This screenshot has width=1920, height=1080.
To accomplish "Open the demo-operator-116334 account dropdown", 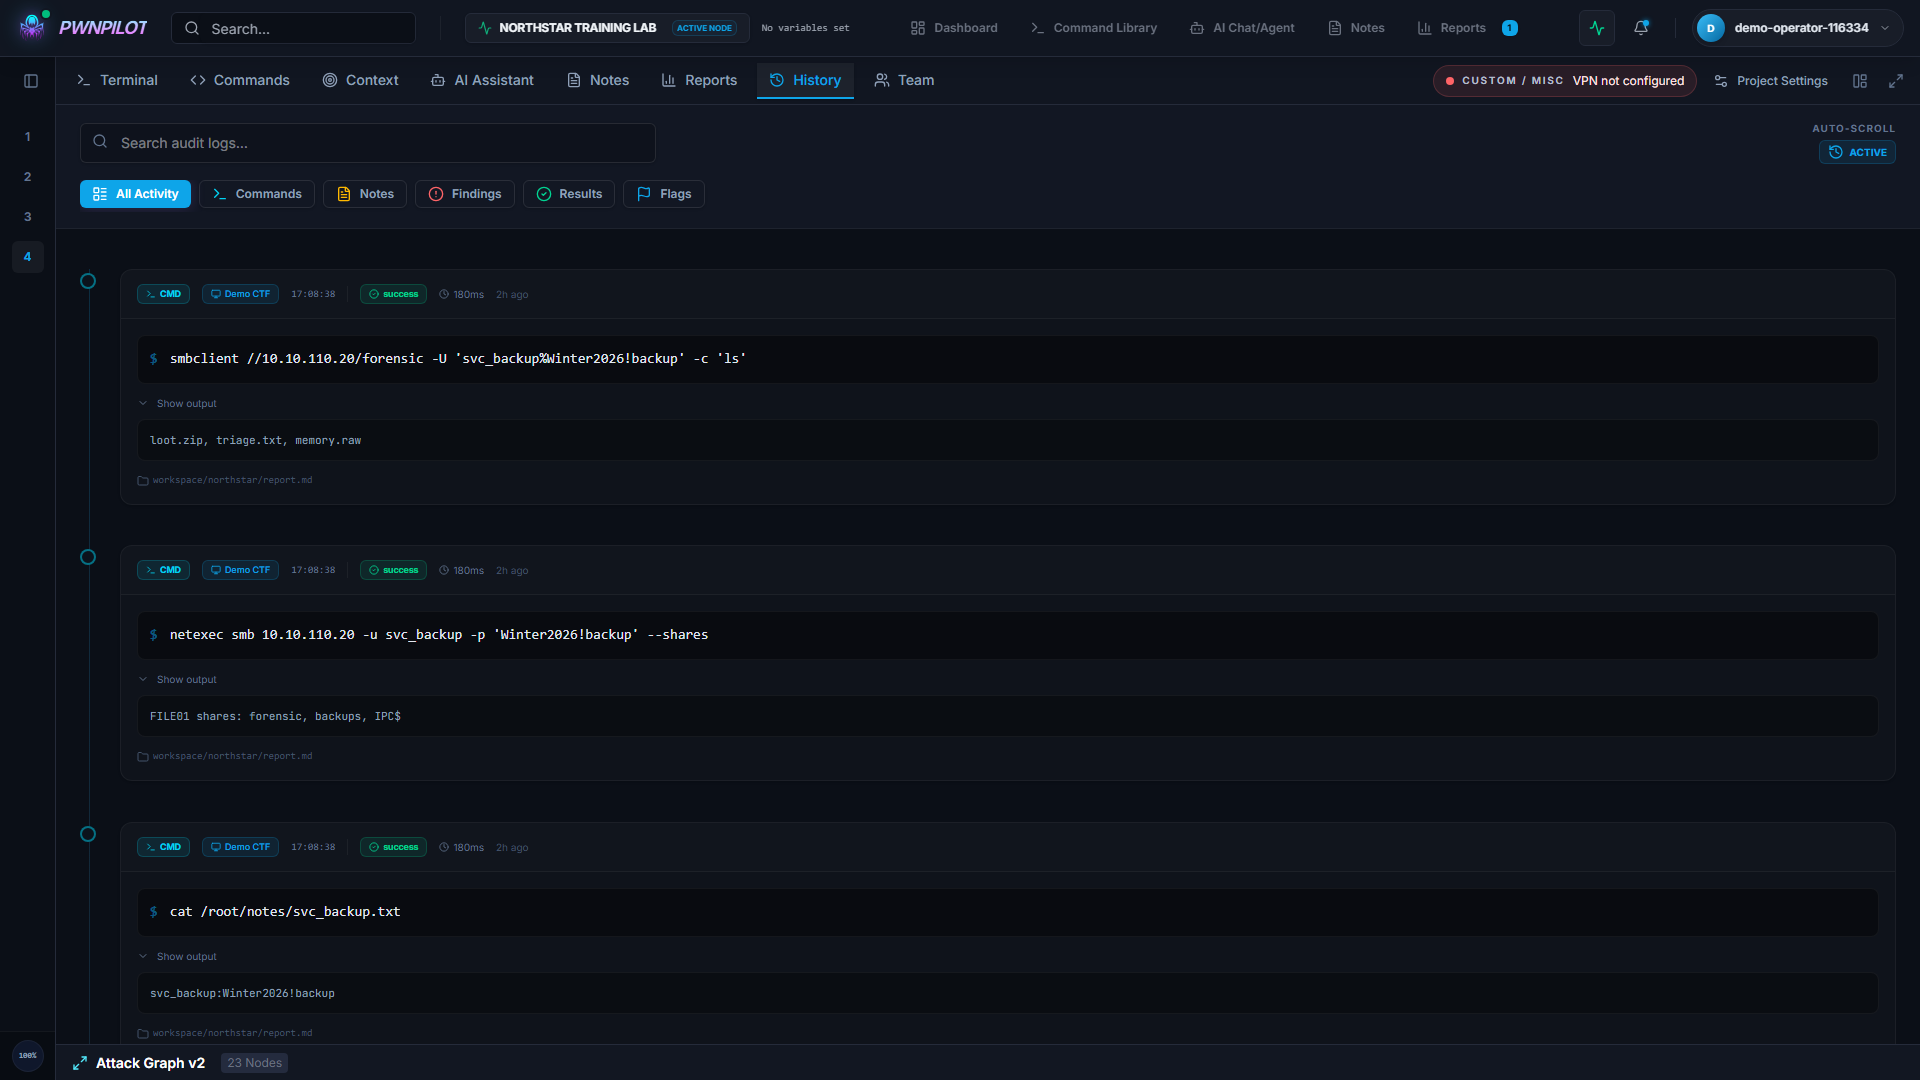I will tap(1798, 28).
